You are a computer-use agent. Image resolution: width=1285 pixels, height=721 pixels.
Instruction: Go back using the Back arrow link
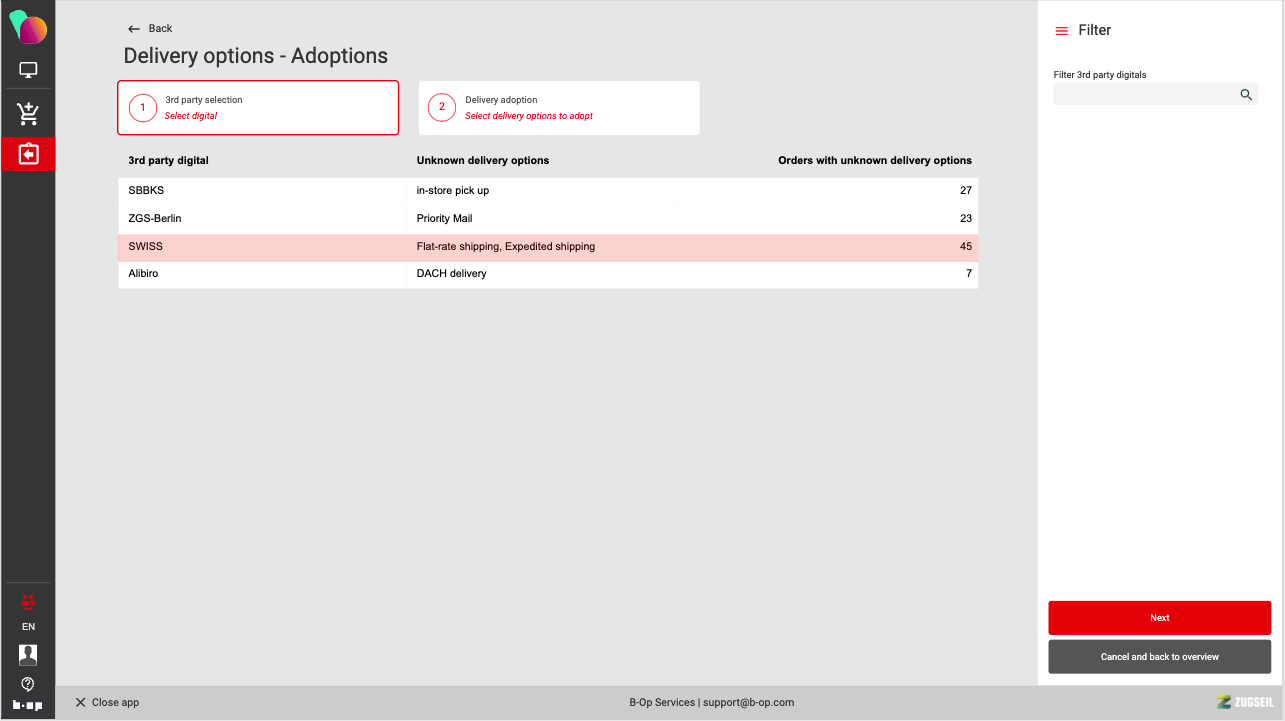click(150, 28)
